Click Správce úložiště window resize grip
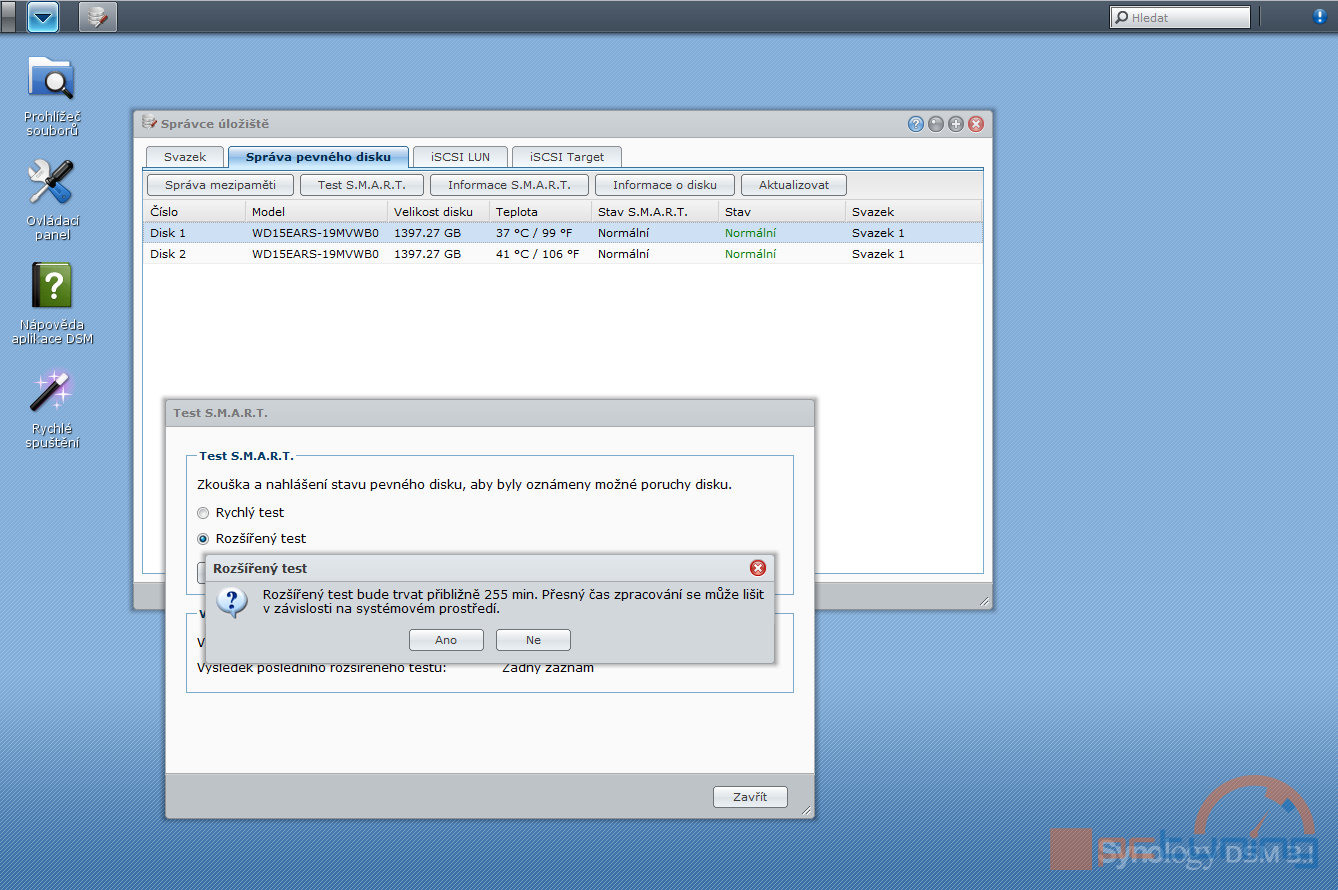The image size is (1338, 890). coord(984,601)
